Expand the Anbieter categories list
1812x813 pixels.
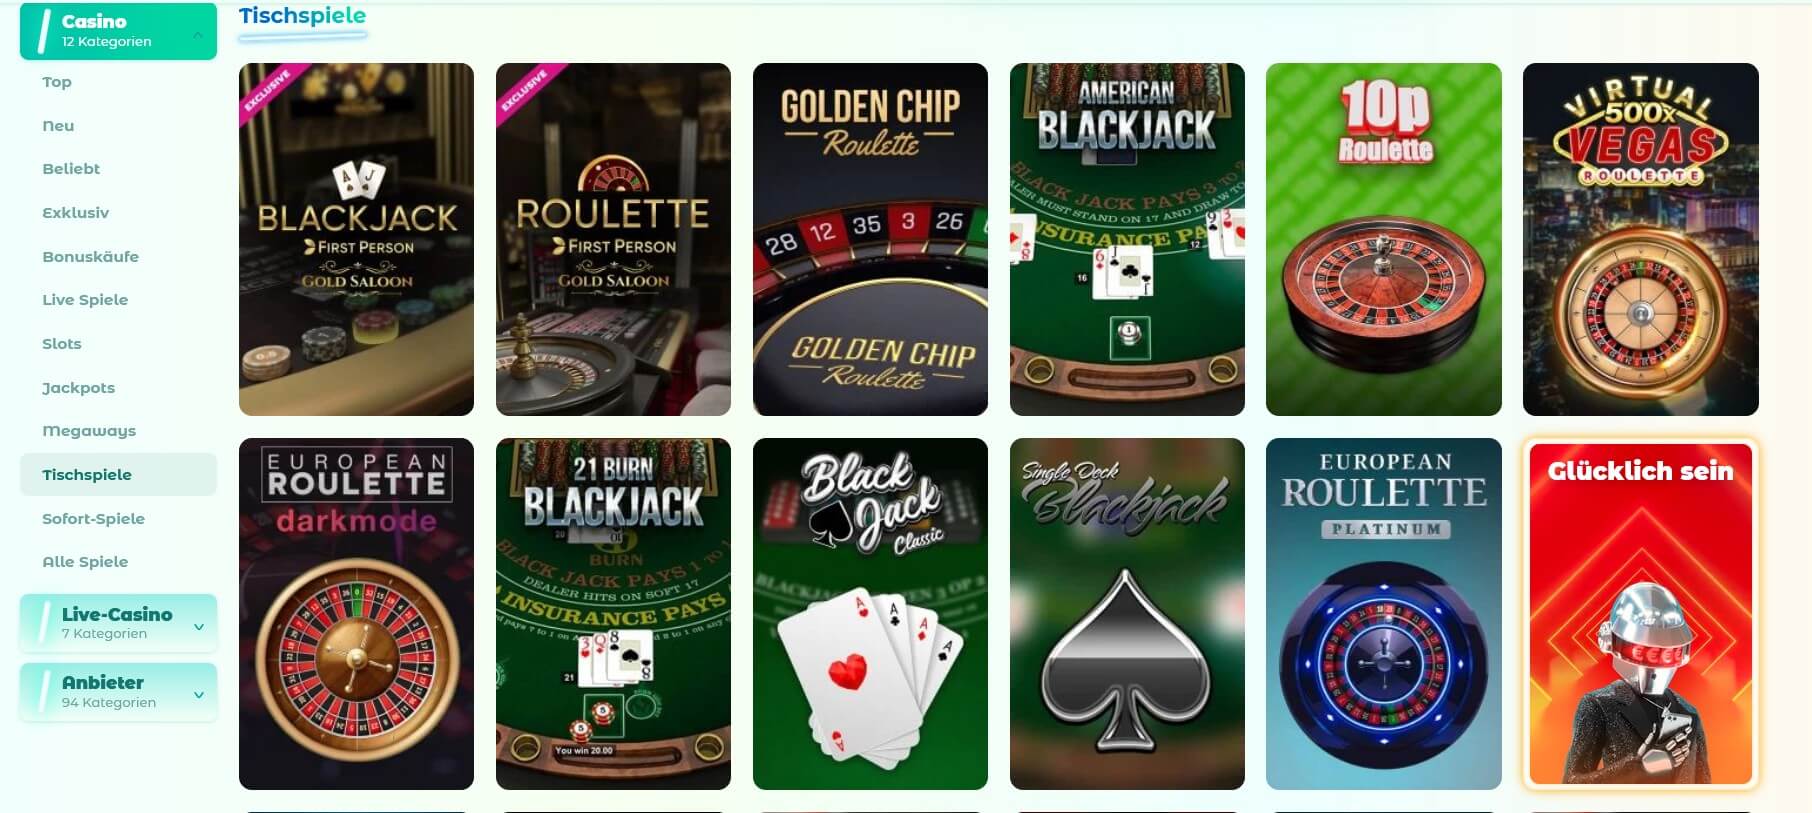[x=118, y=692]
